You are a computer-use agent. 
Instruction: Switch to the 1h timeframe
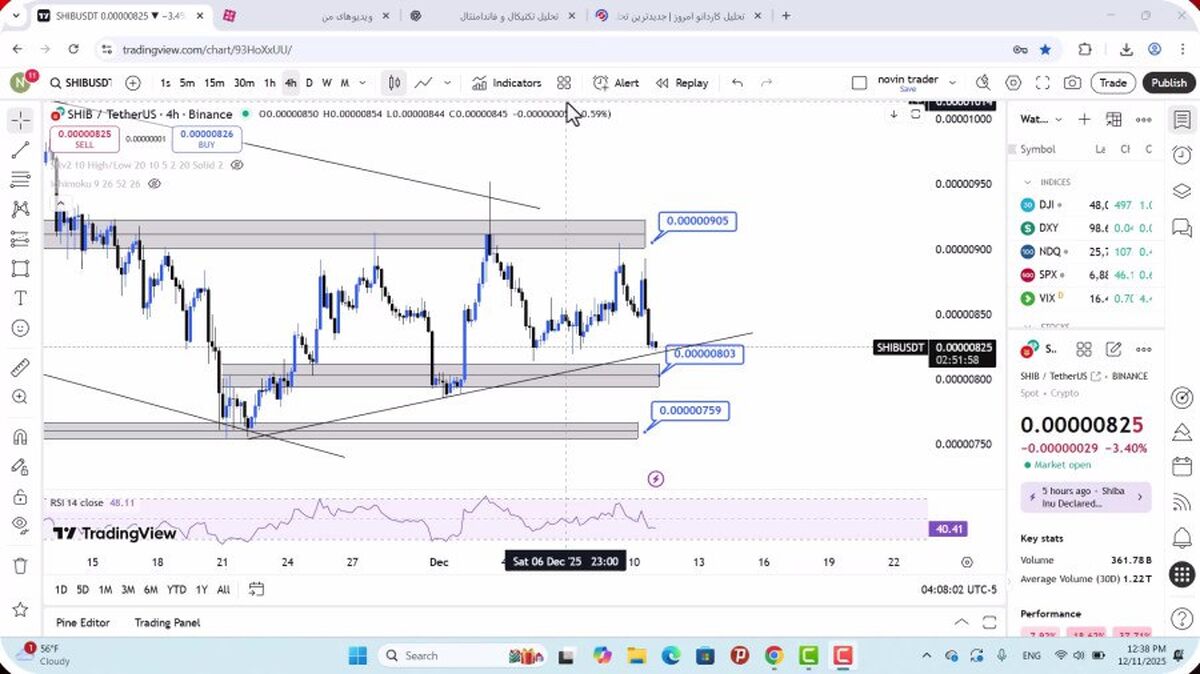[270, 83]
